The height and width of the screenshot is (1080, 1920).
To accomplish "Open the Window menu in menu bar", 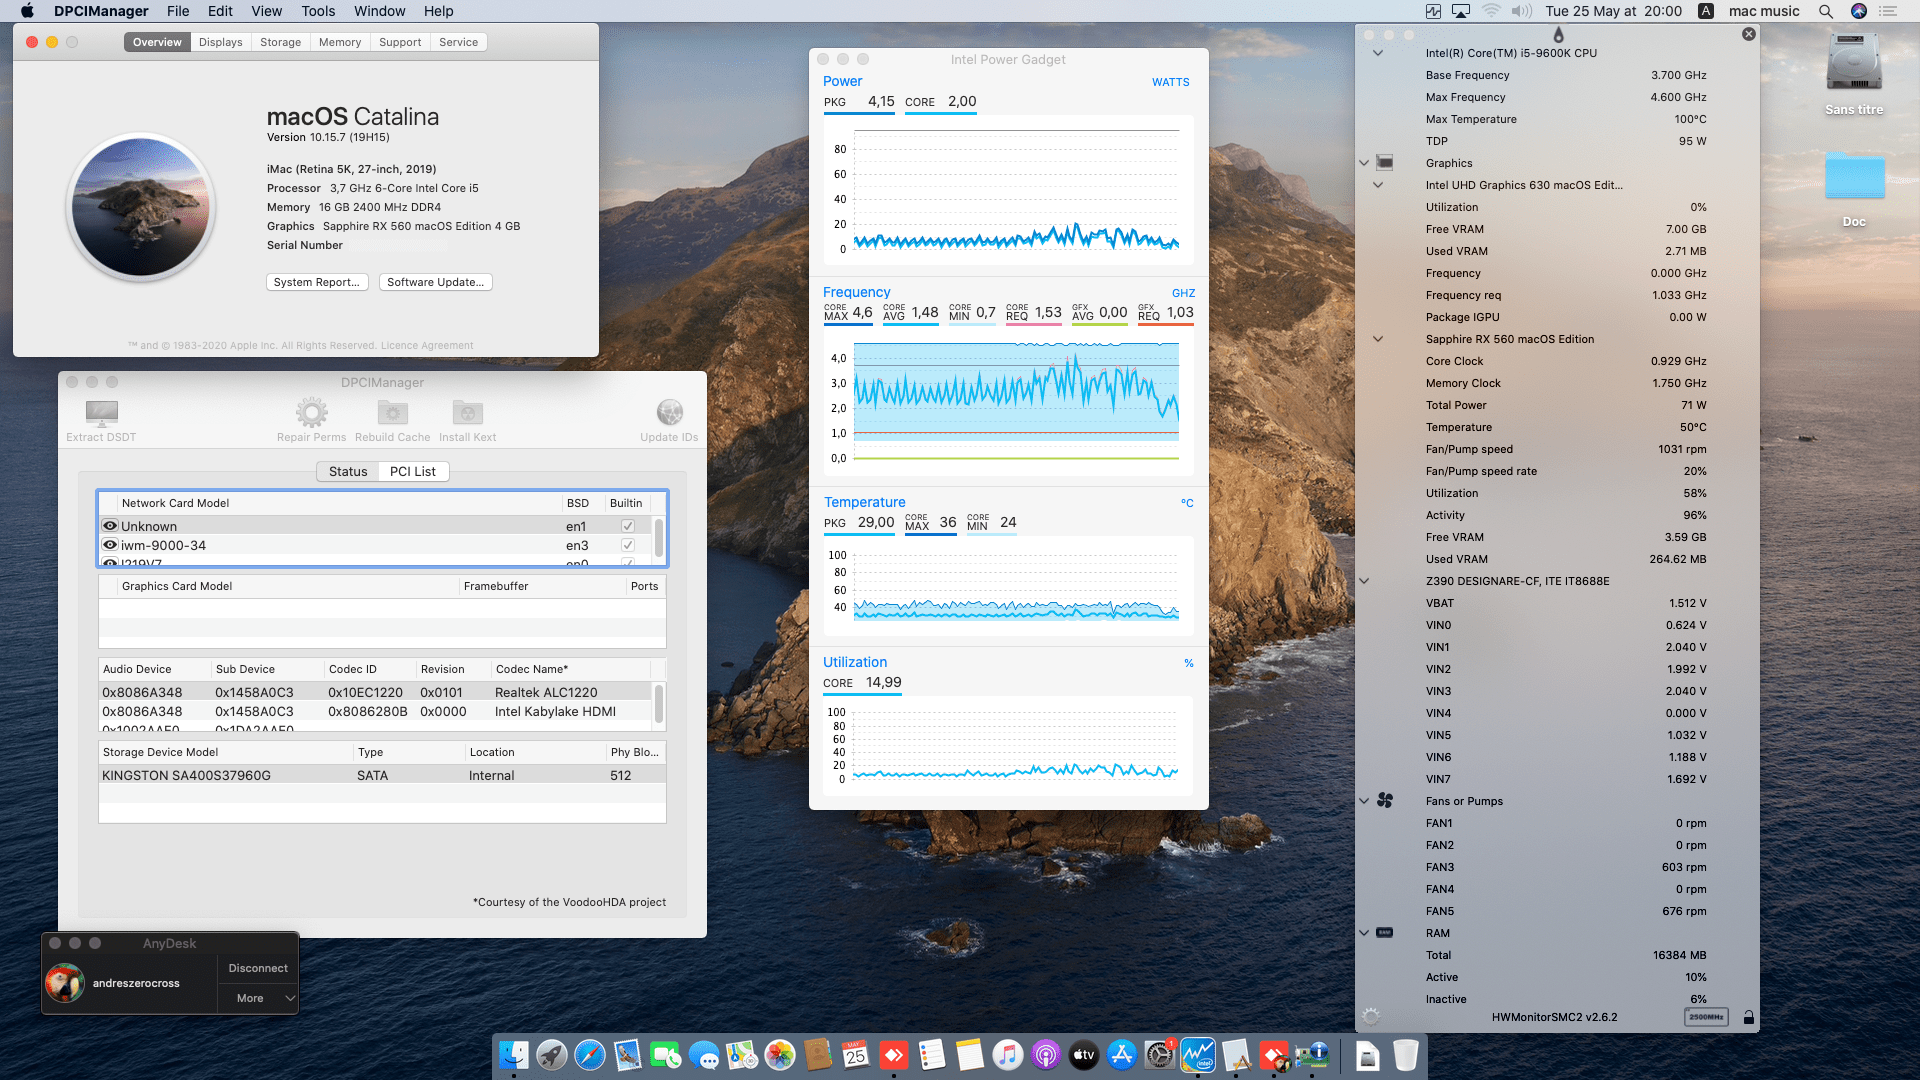I will click(379, 11).
